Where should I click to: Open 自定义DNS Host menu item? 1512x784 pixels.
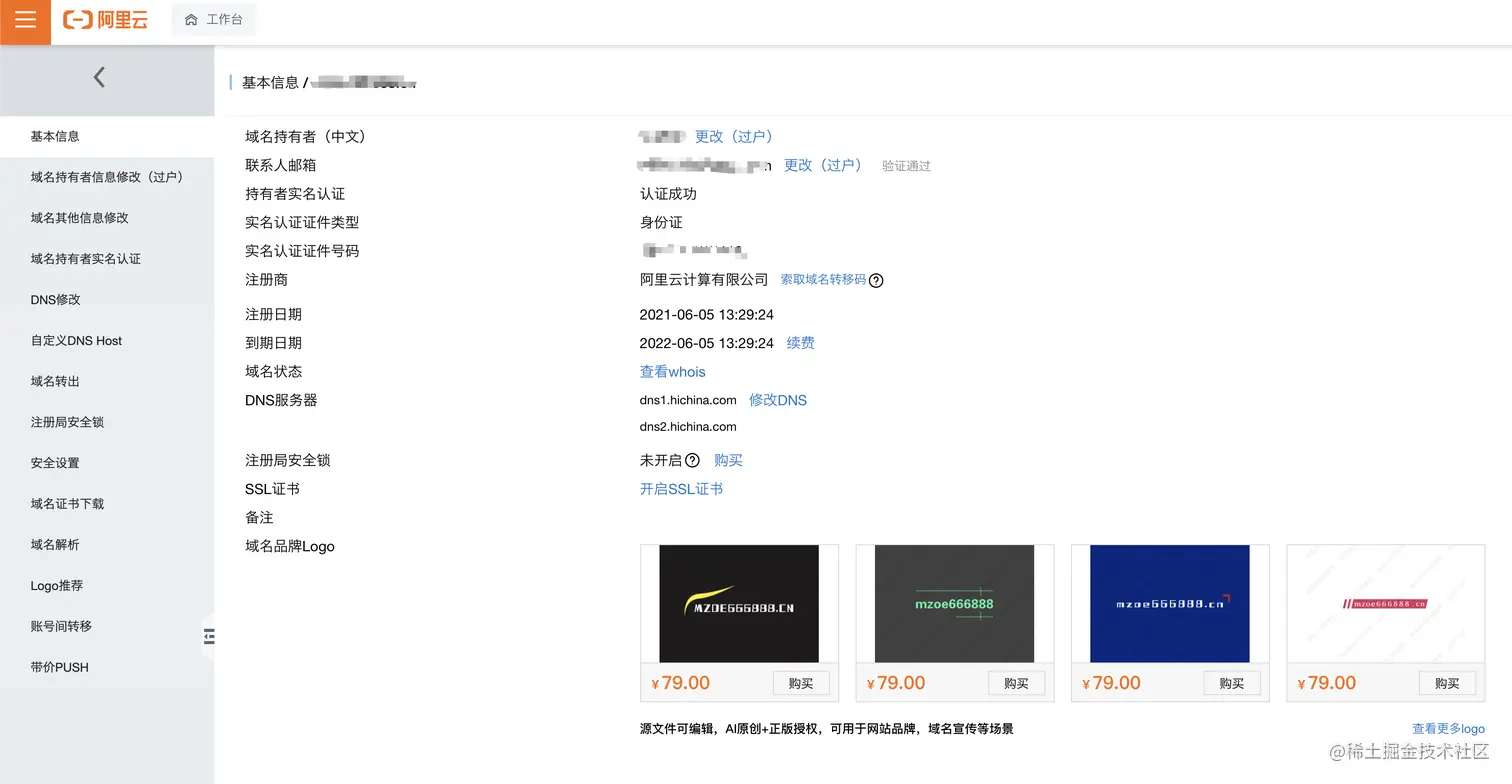point(107,341)
